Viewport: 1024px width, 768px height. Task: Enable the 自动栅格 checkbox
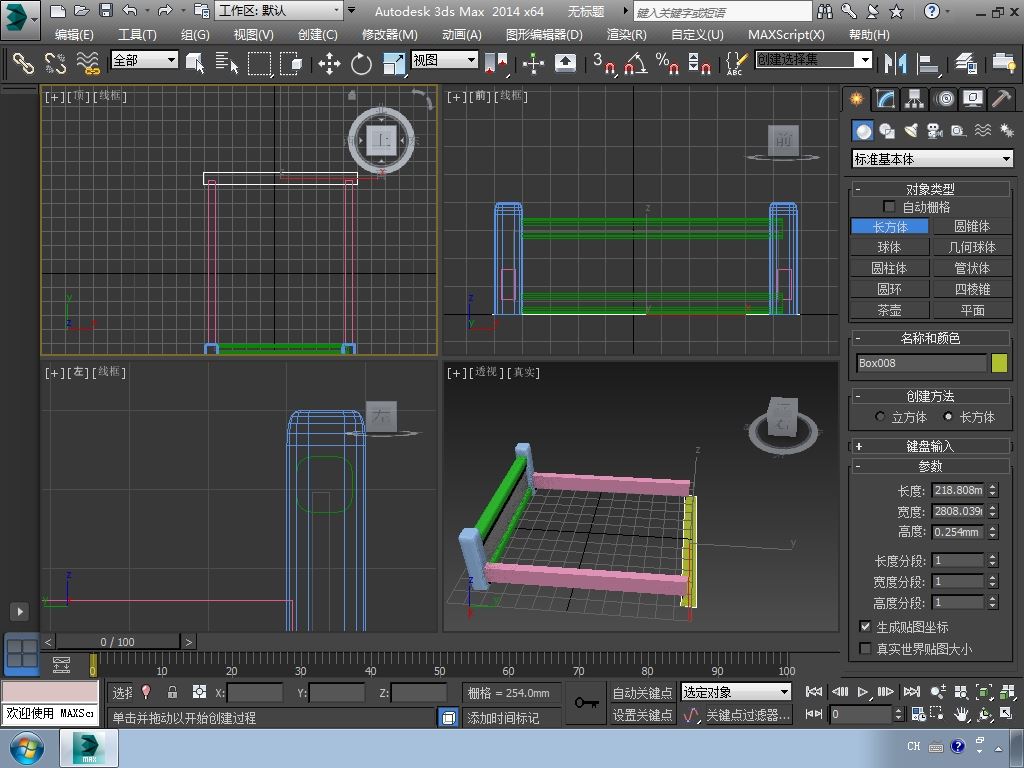pyautogui.click(x=889, y=207)
